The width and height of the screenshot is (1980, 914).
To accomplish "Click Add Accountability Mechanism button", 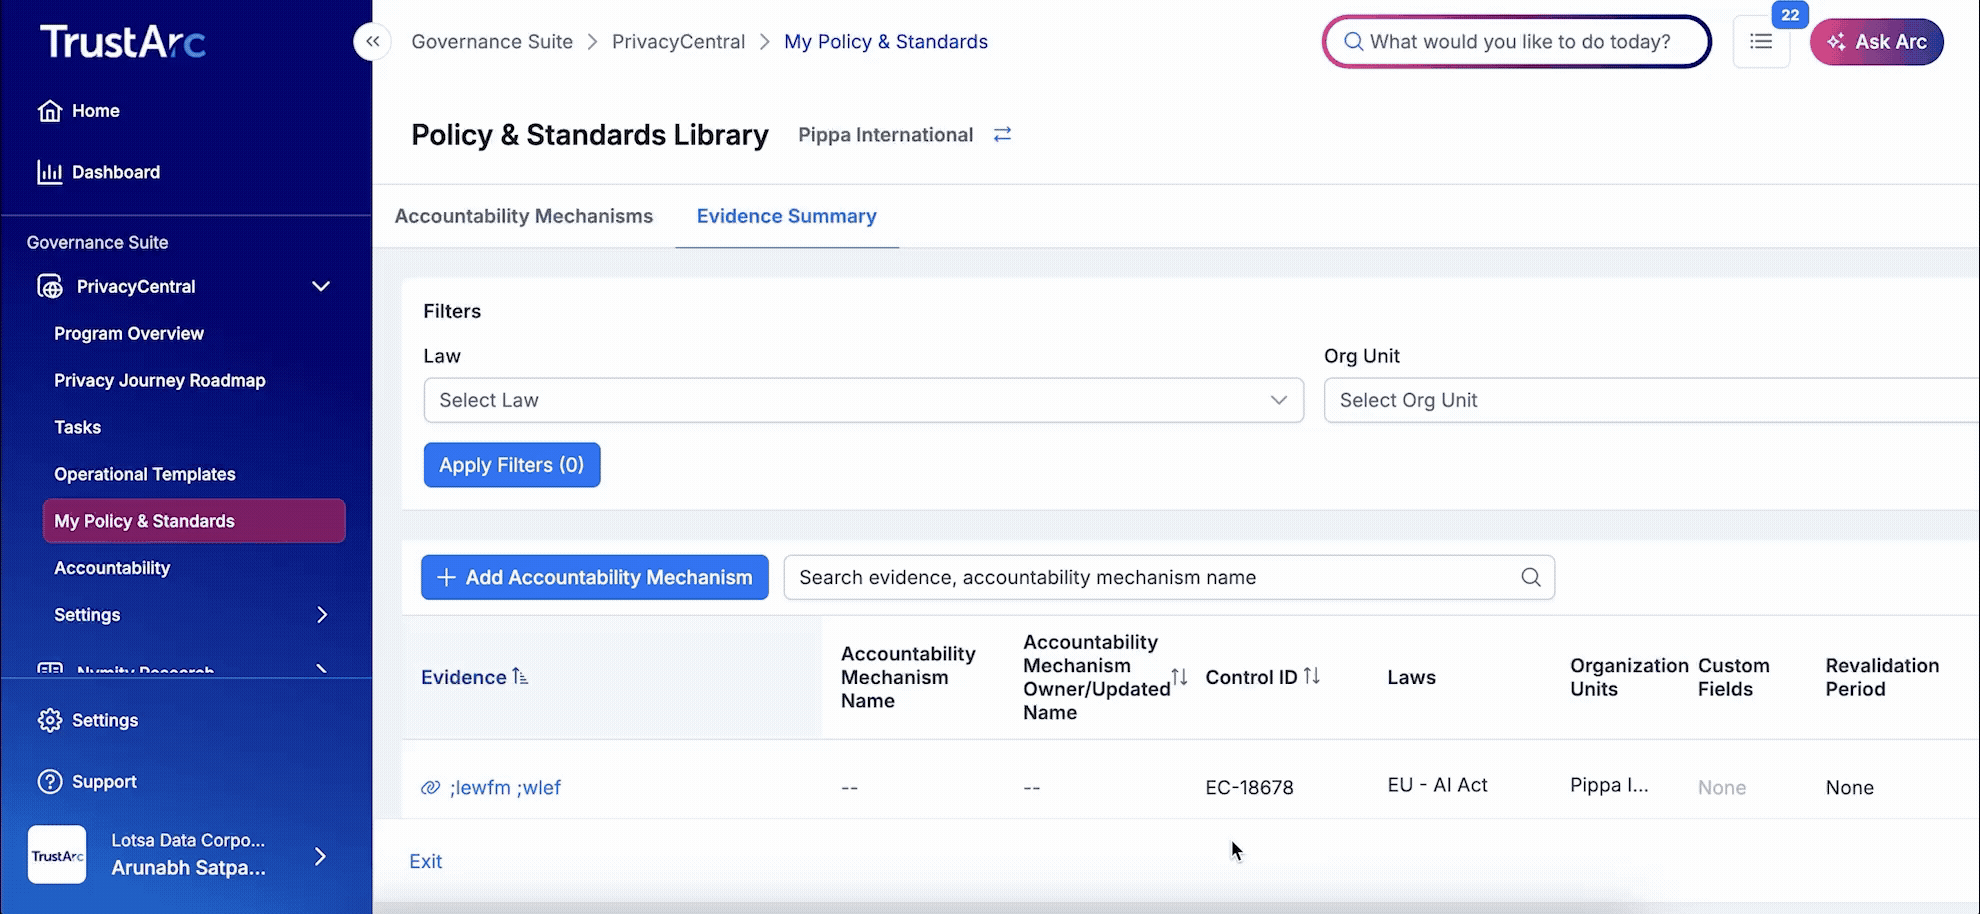I will (x=594, y=577).
